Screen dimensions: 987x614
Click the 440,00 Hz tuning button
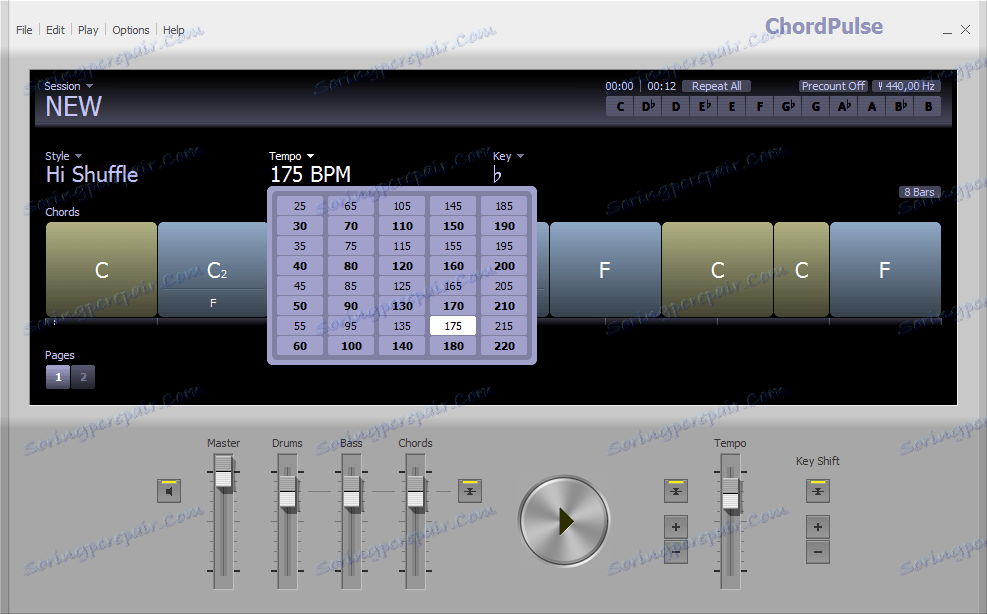coord(906,86)
